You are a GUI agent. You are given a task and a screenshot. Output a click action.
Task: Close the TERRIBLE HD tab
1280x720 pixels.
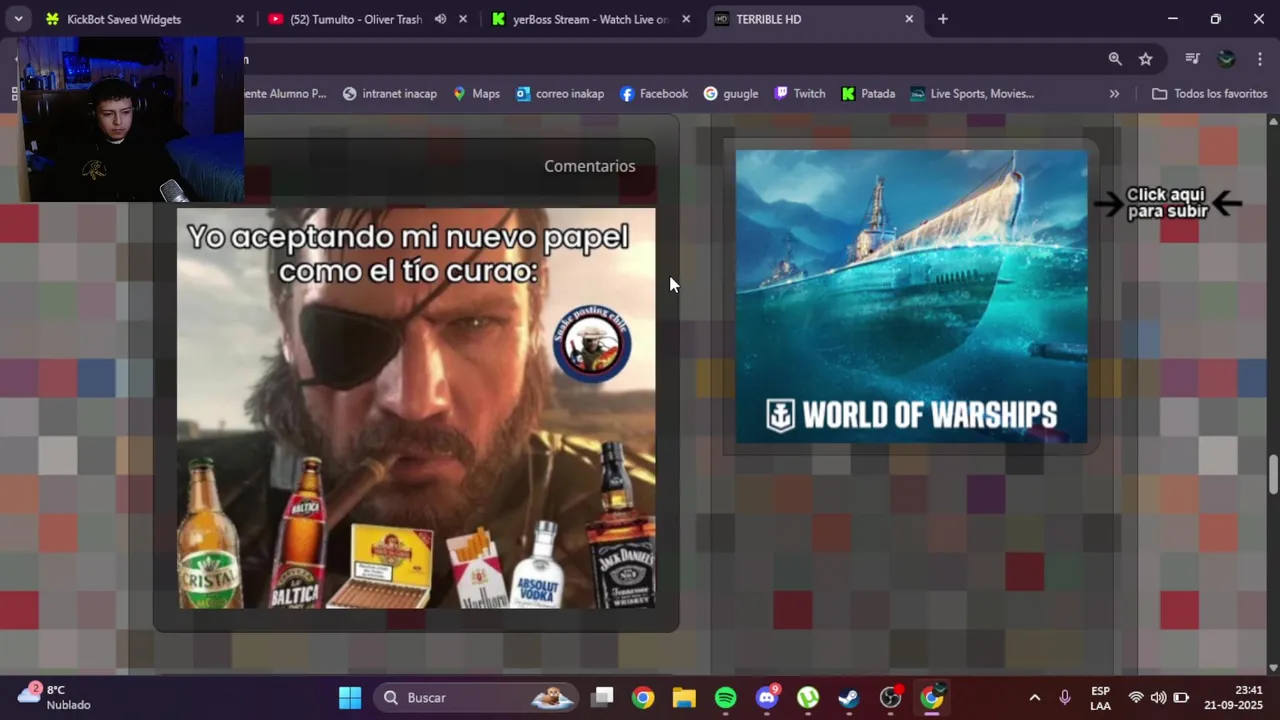(909, 19)
